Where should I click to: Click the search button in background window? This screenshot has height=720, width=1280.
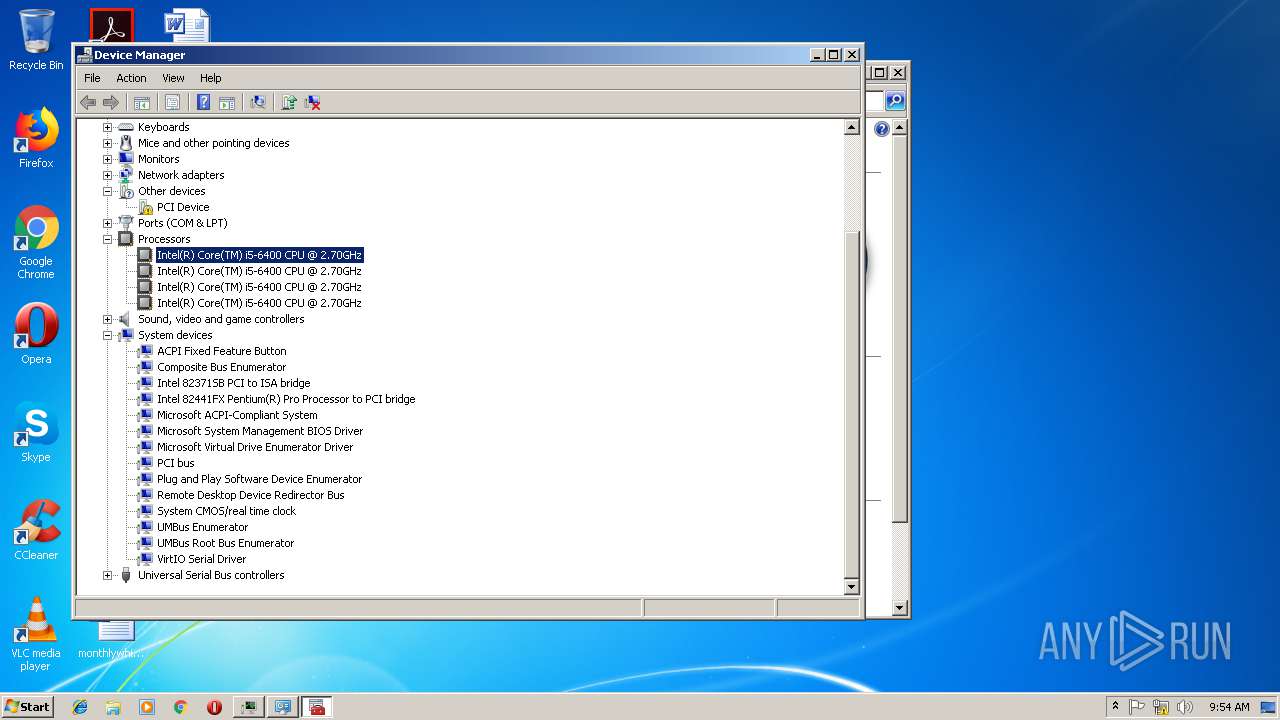pyautogui.click(x=895, y=101)
